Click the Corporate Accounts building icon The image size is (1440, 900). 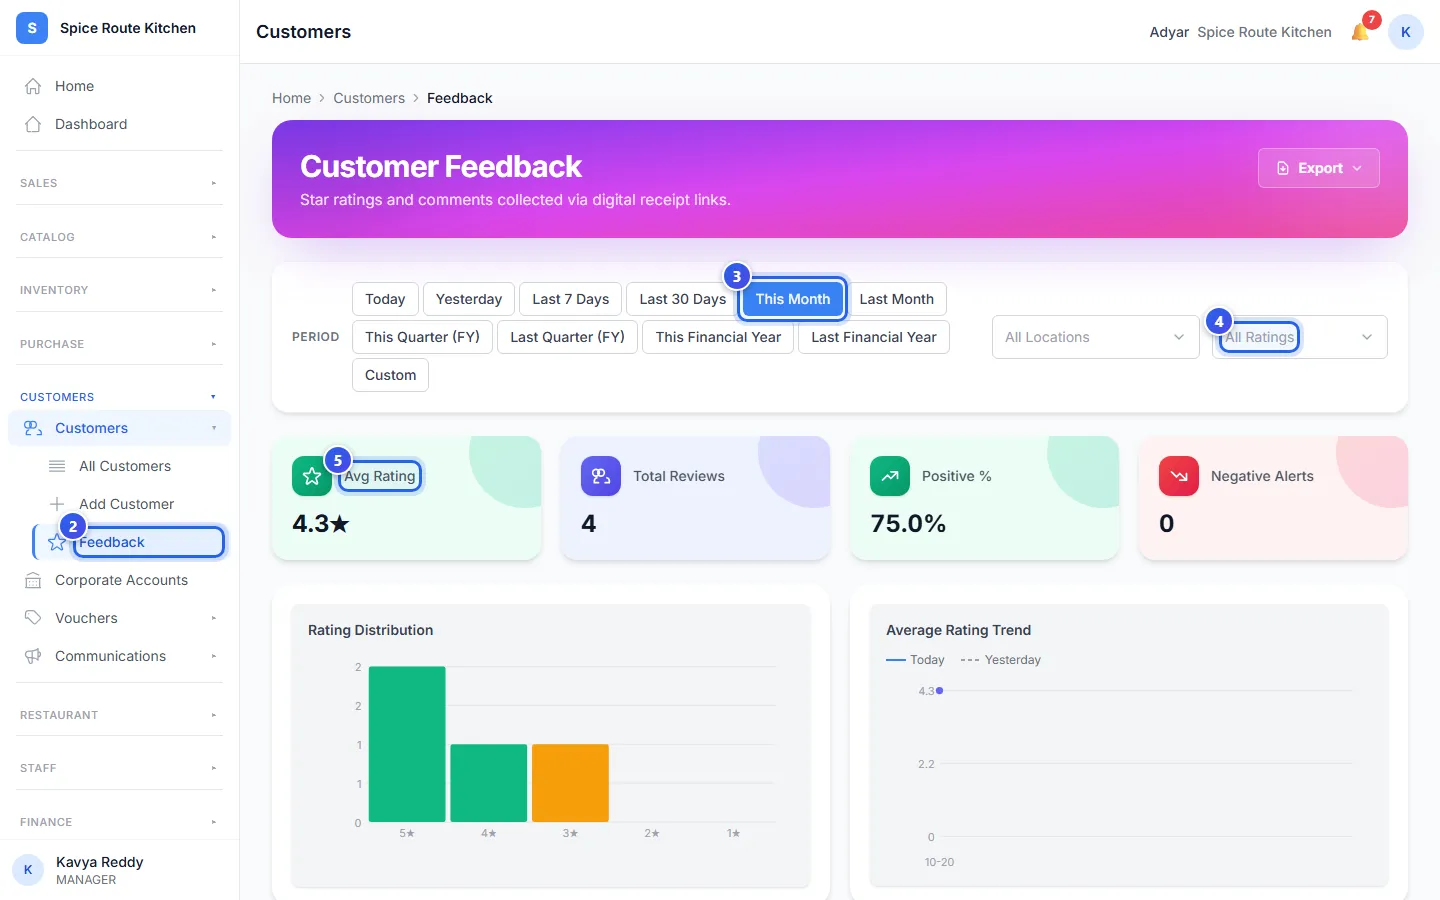coord(33,580)
